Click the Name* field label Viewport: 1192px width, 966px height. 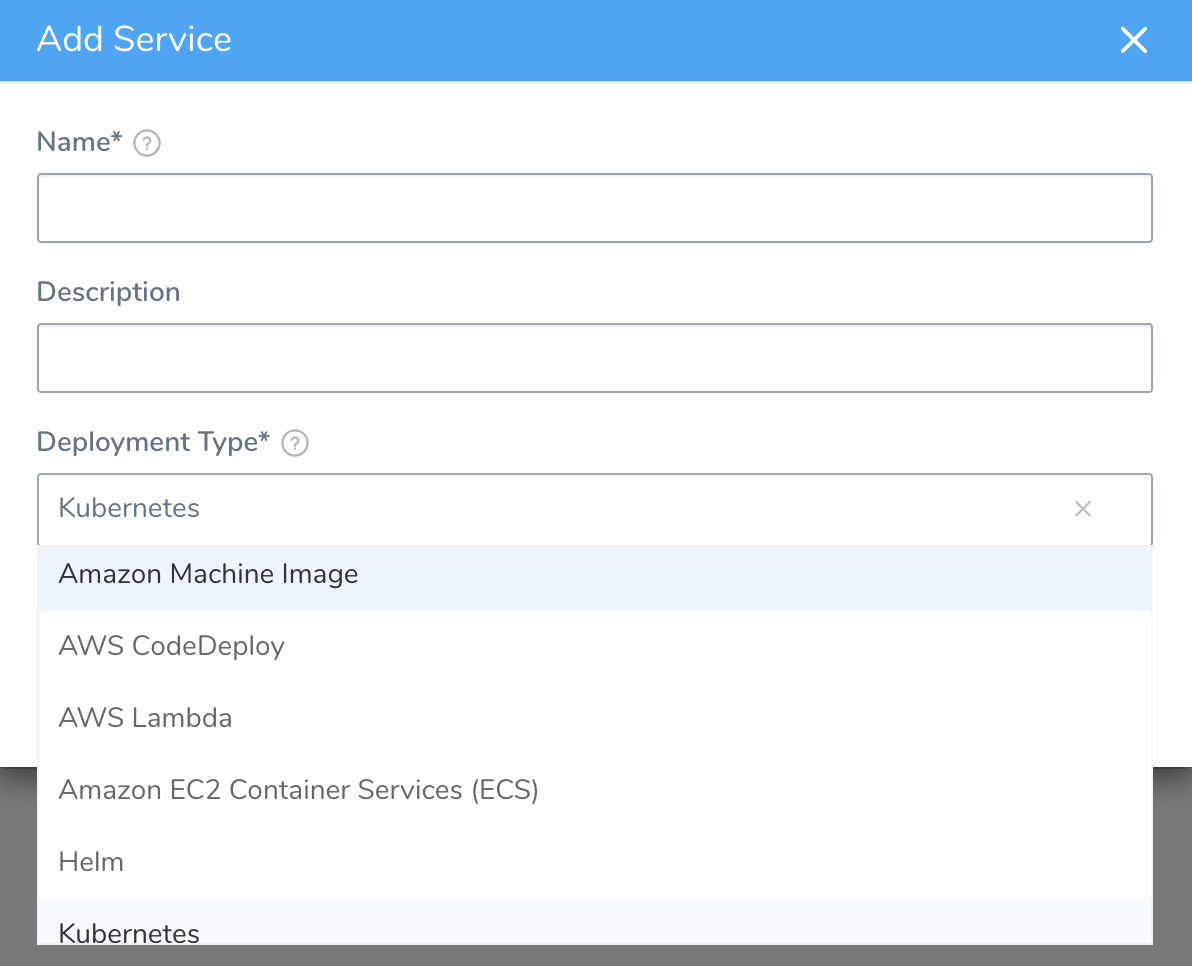point(79,142)
